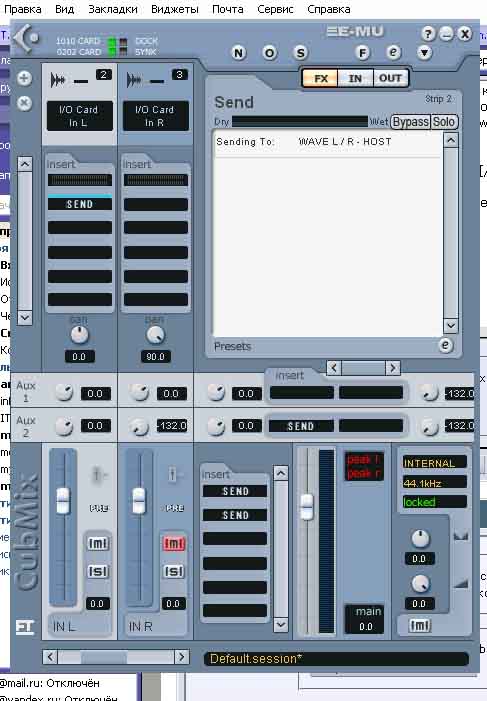The width and height of the screenshot is (487, 701).
Task: Click main insert list scroll up arrow
Action: point(280,473)
